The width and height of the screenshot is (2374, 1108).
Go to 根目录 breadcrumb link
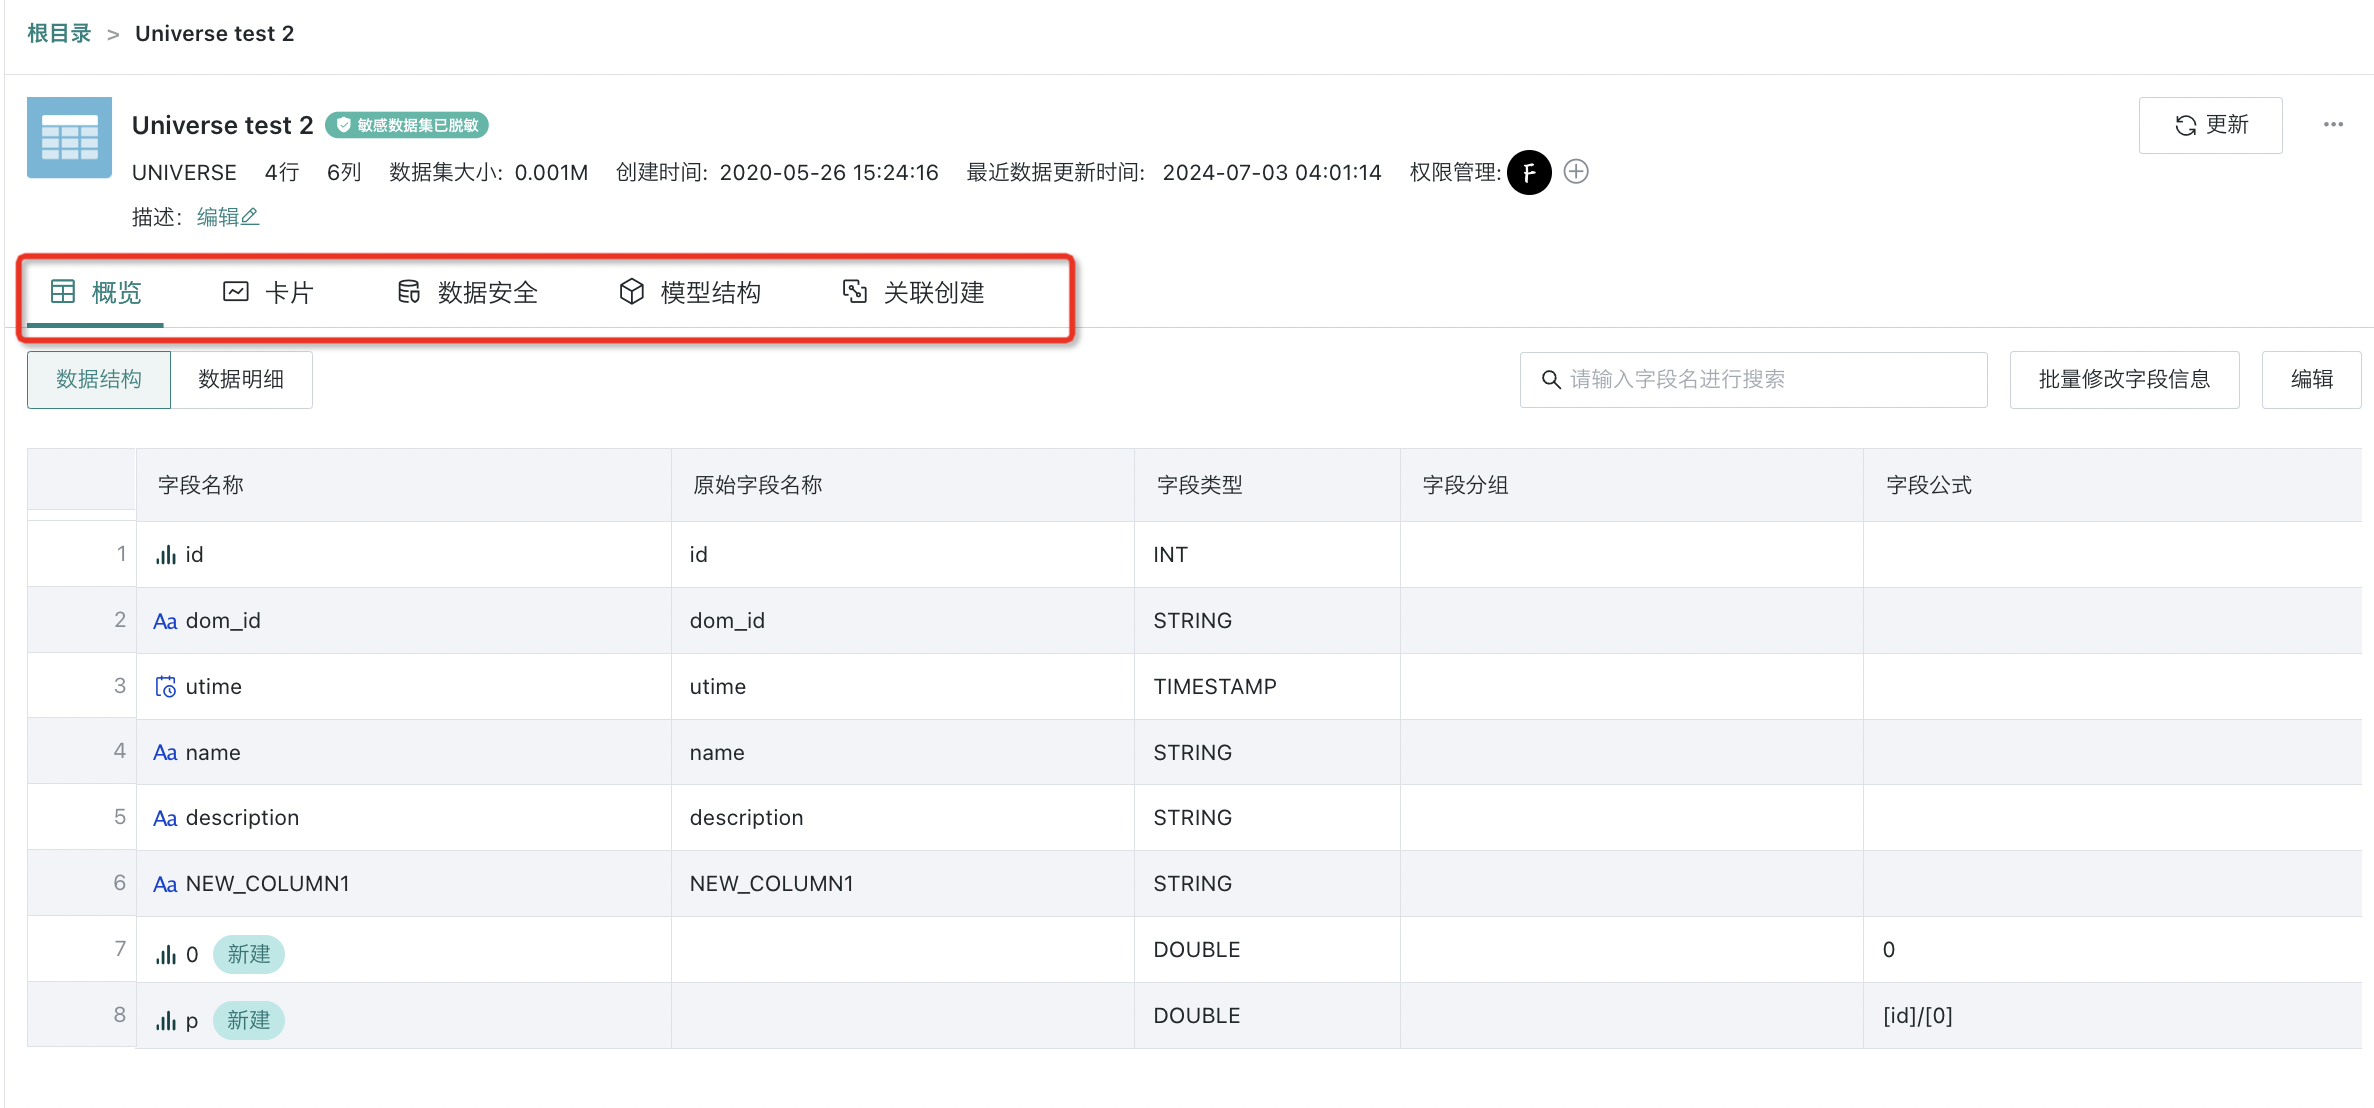click(59, 33)
